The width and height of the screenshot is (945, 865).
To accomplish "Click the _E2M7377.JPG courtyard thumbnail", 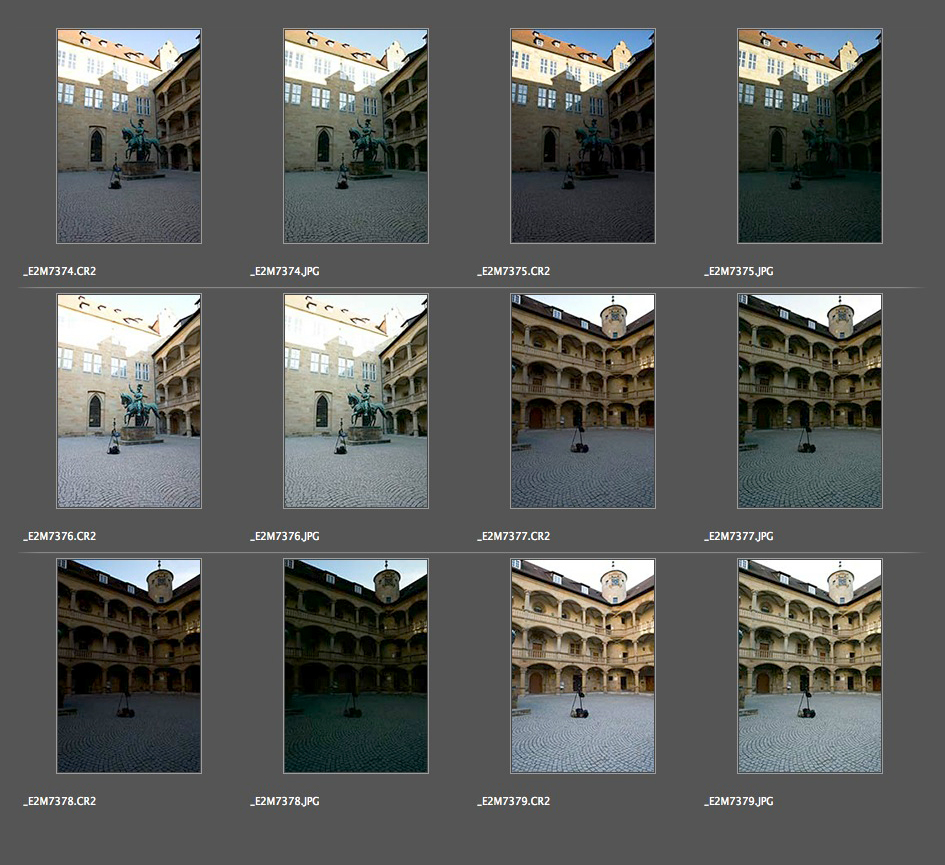I will [810, 401].
